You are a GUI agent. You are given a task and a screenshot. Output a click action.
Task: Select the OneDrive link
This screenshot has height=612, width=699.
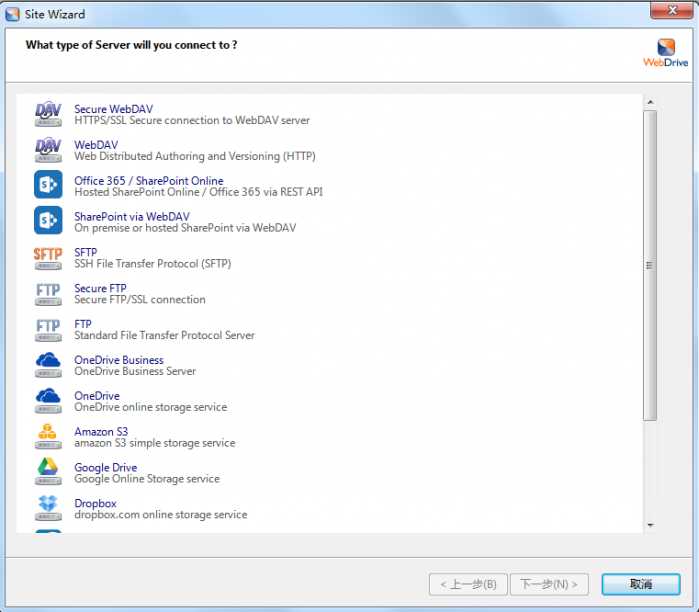(x=97, y=395)
